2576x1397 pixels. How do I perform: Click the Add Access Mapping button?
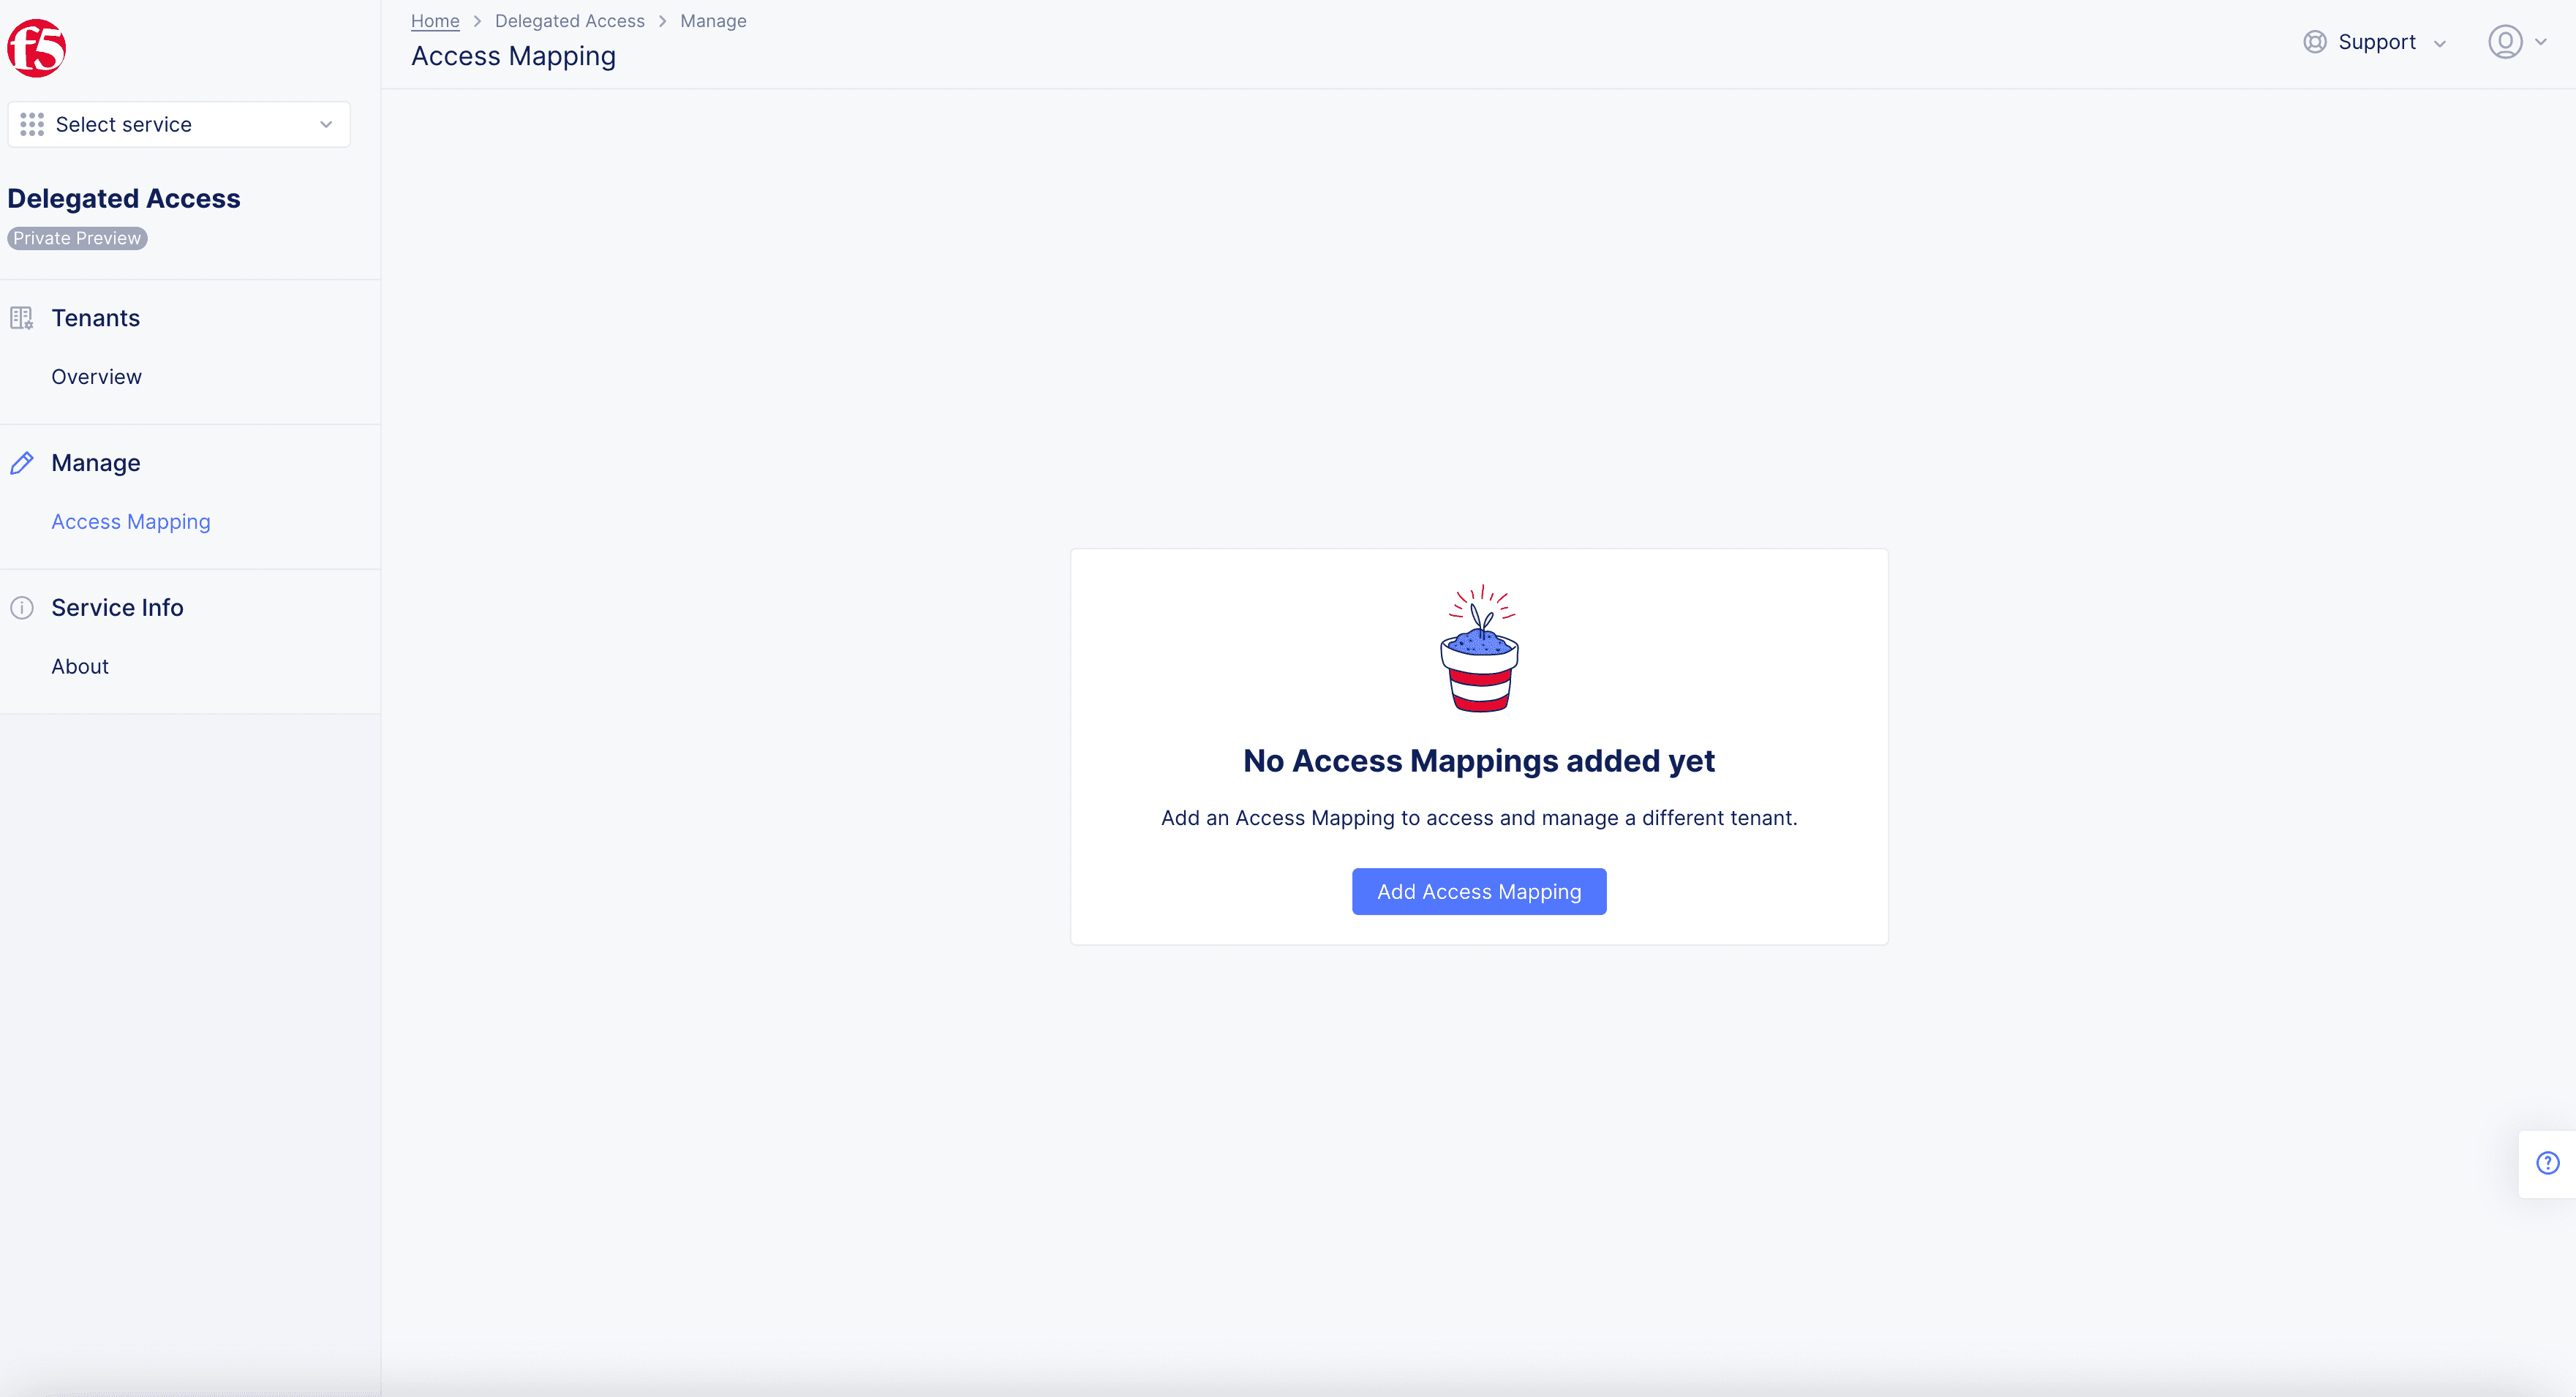coord(1479,889)
